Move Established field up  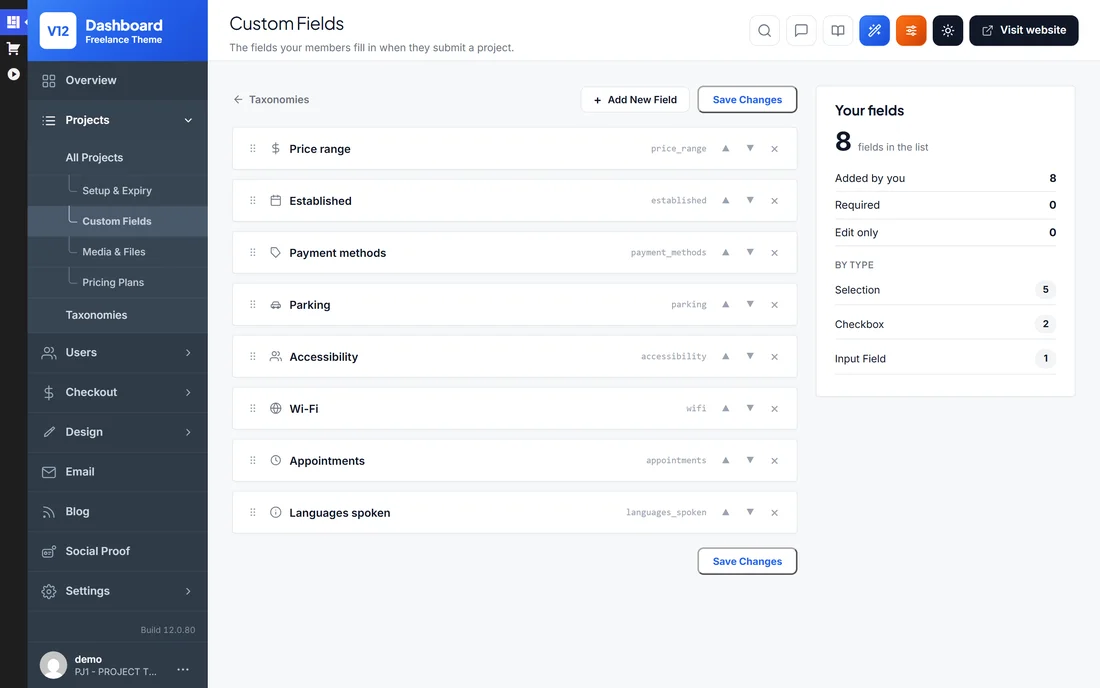(x=725, y=200)
